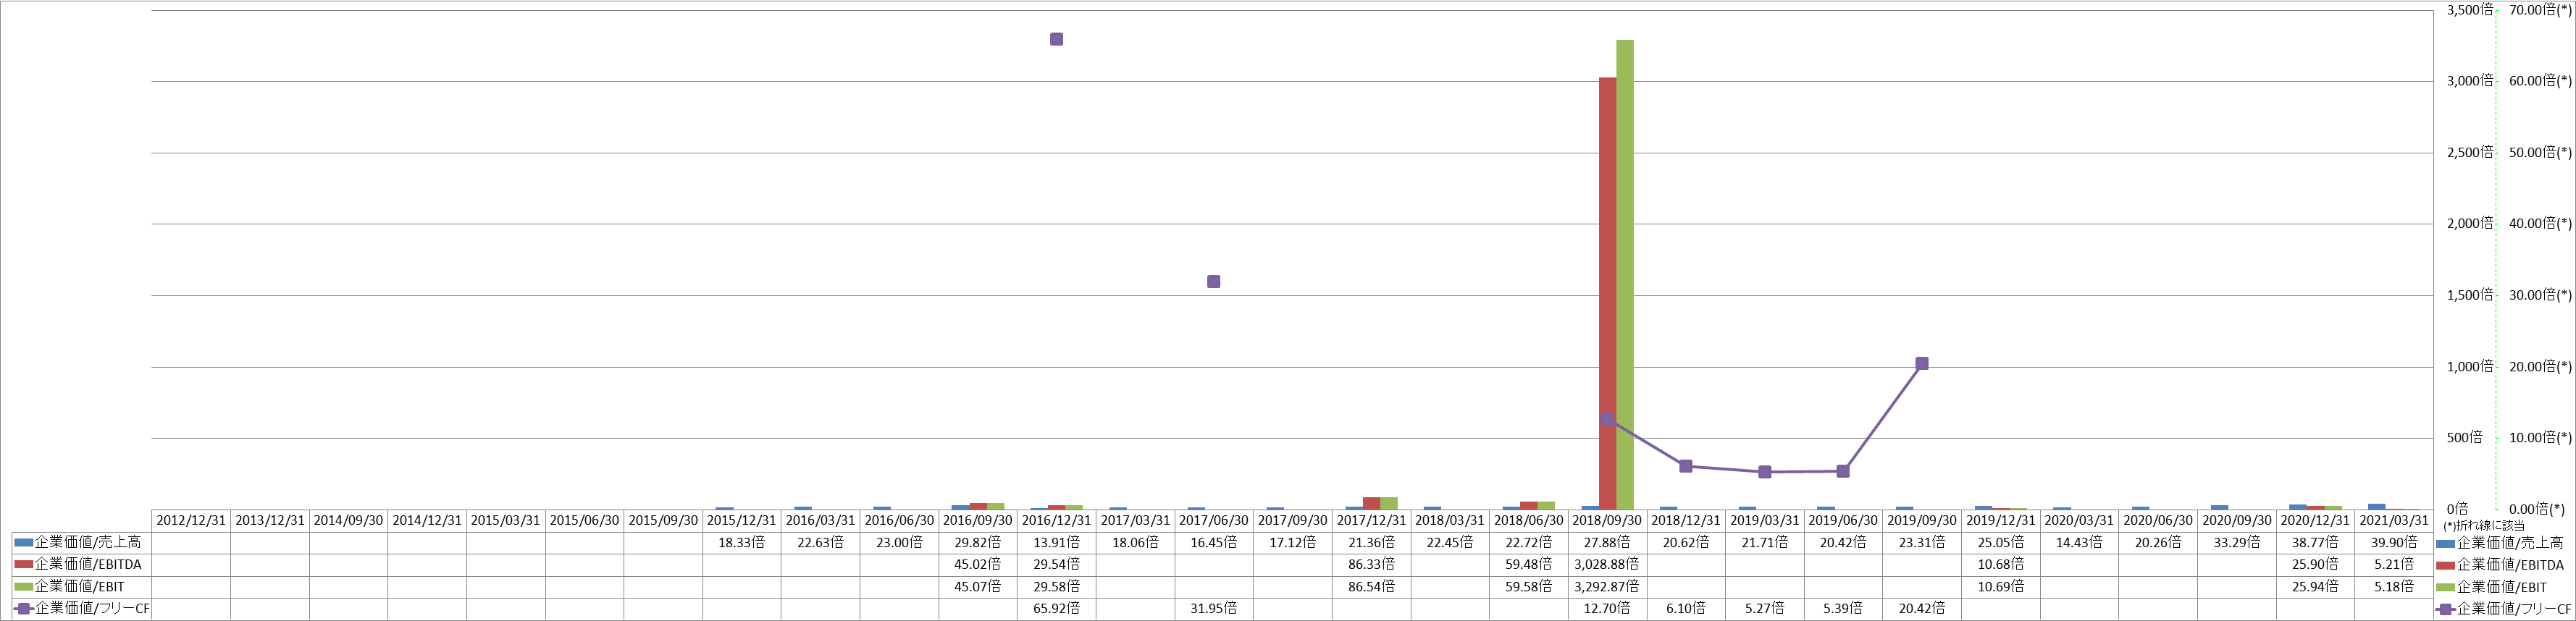Click the (*)折れ線に該当 note
The height and width of the screenshot is (621, 2576).
coord(2483,525)
